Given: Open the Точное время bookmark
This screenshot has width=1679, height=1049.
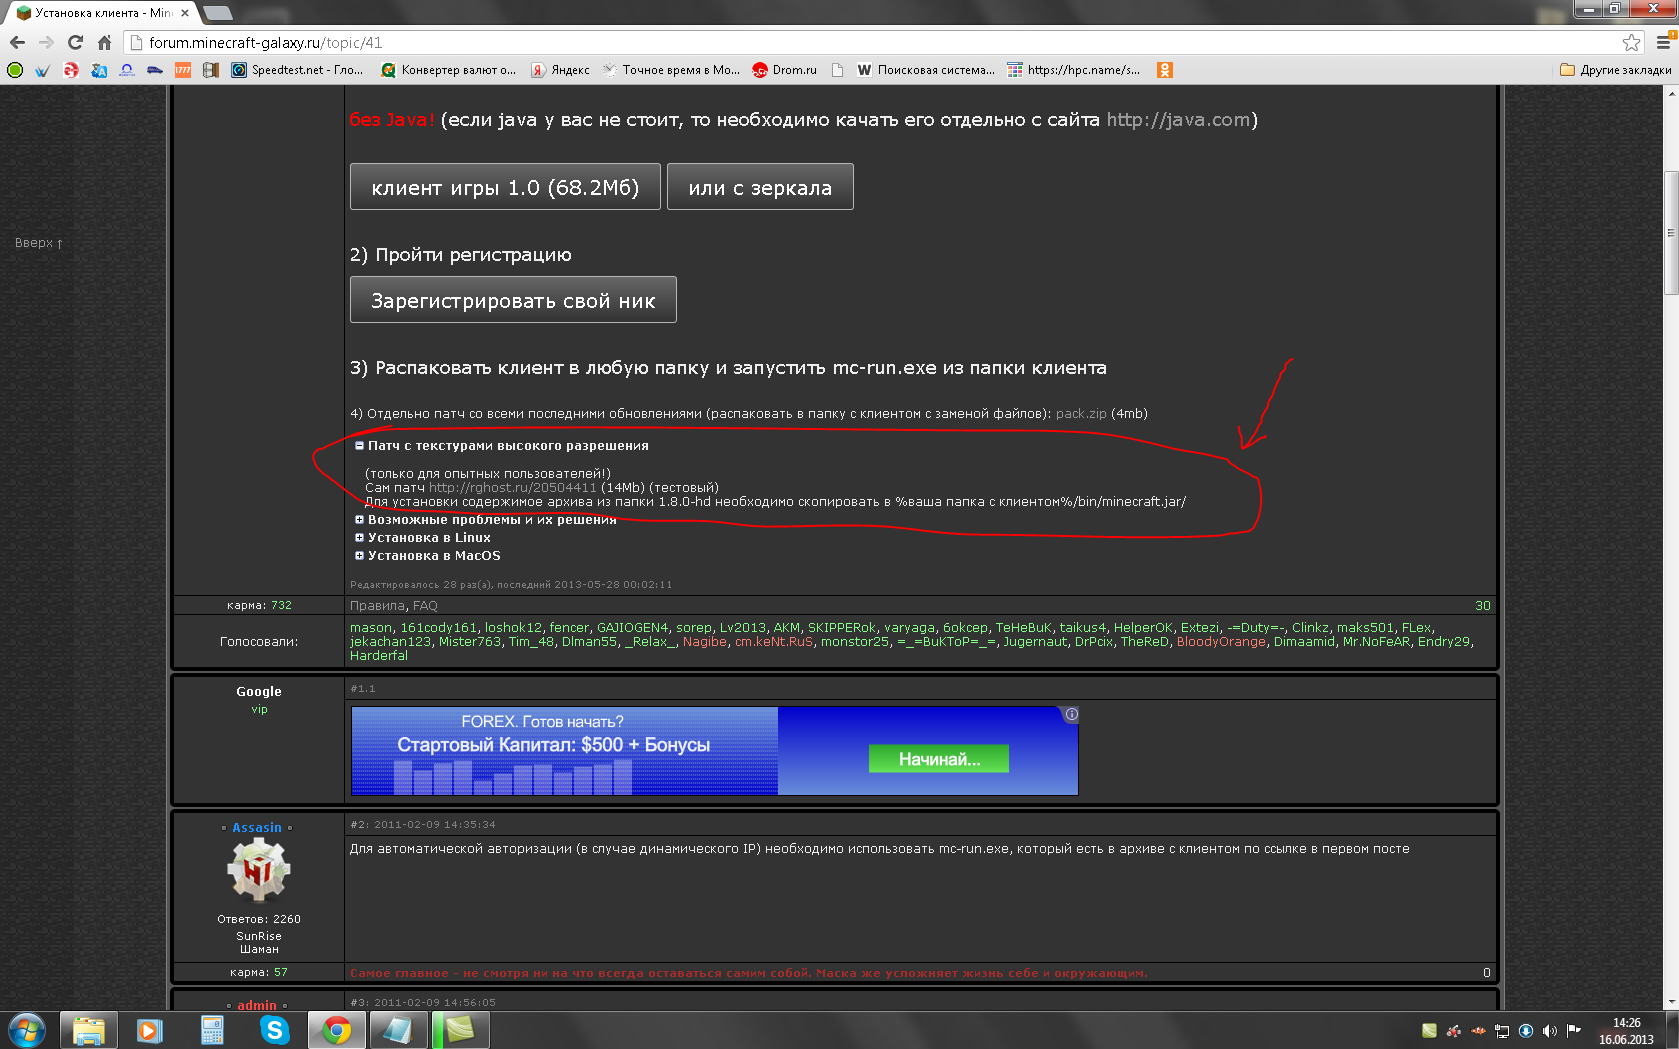Looking at the screenshot, I should point(671,70).
